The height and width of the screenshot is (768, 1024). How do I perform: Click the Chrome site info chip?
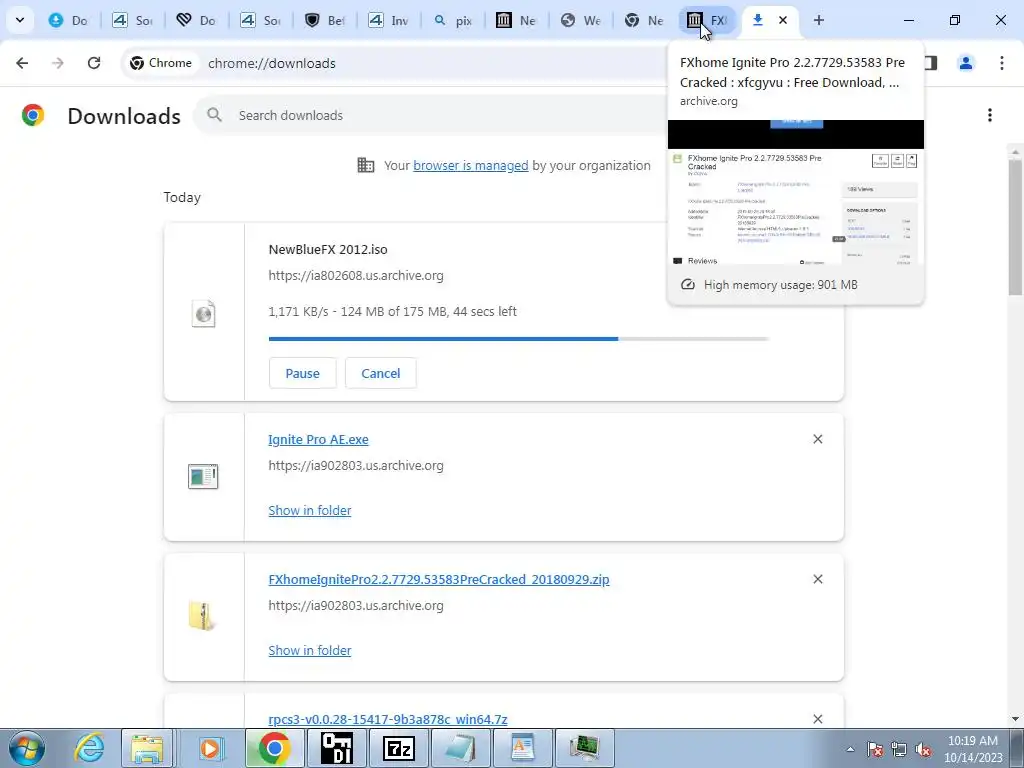pyautogui.click(x=161, y=63)
